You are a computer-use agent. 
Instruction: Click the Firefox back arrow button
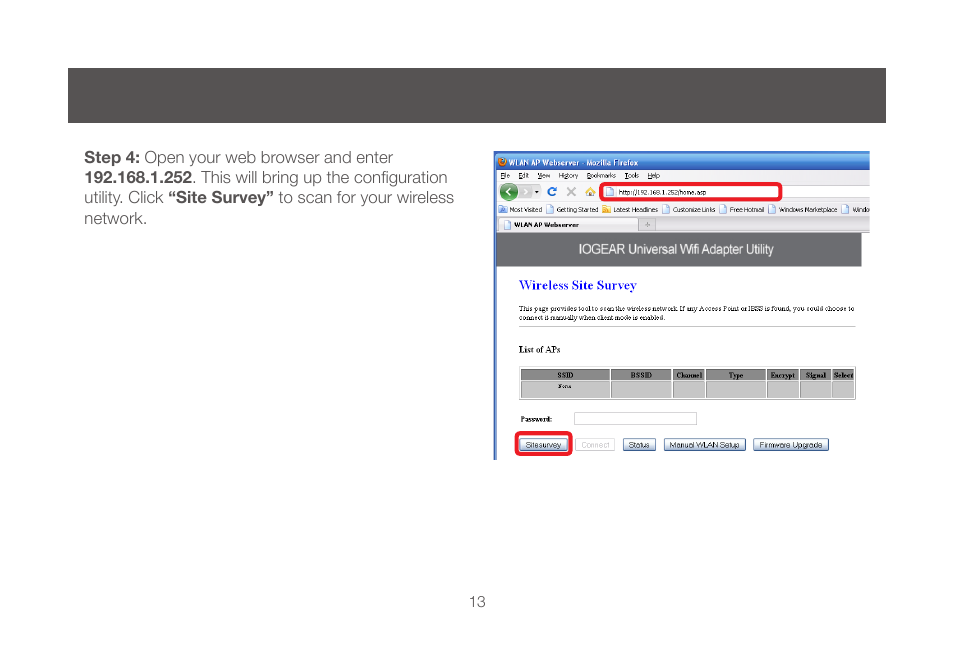(x=509, y=192)
